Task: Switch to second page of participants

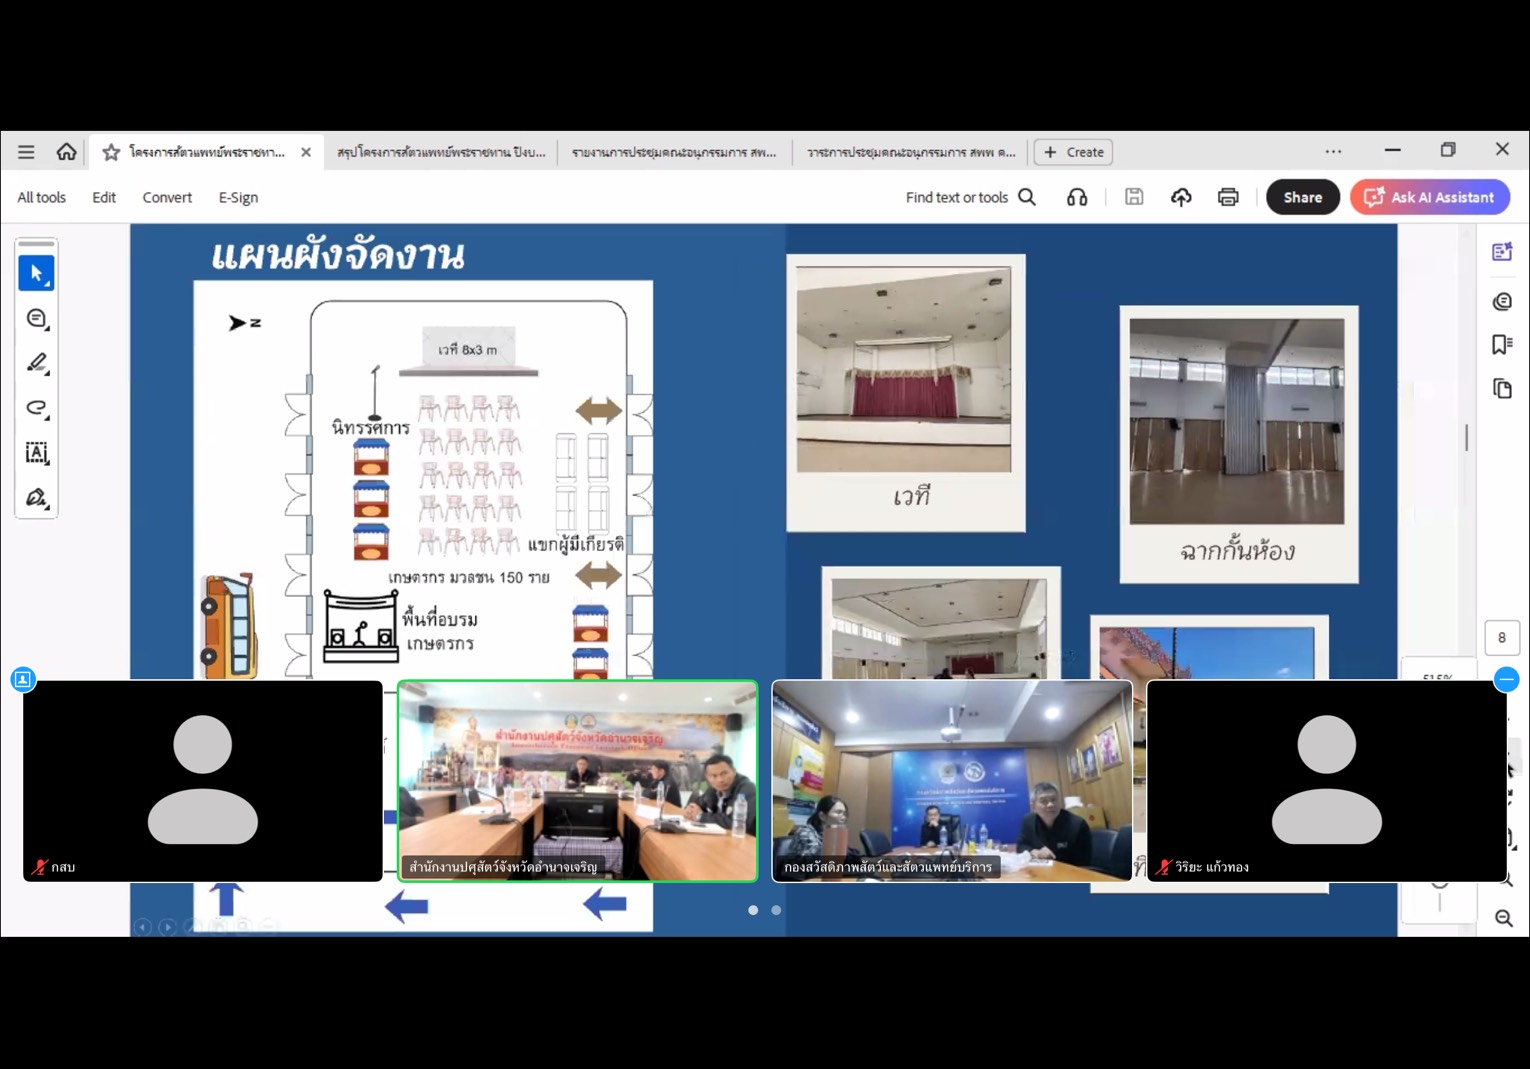Action: [x=776, y=910]
